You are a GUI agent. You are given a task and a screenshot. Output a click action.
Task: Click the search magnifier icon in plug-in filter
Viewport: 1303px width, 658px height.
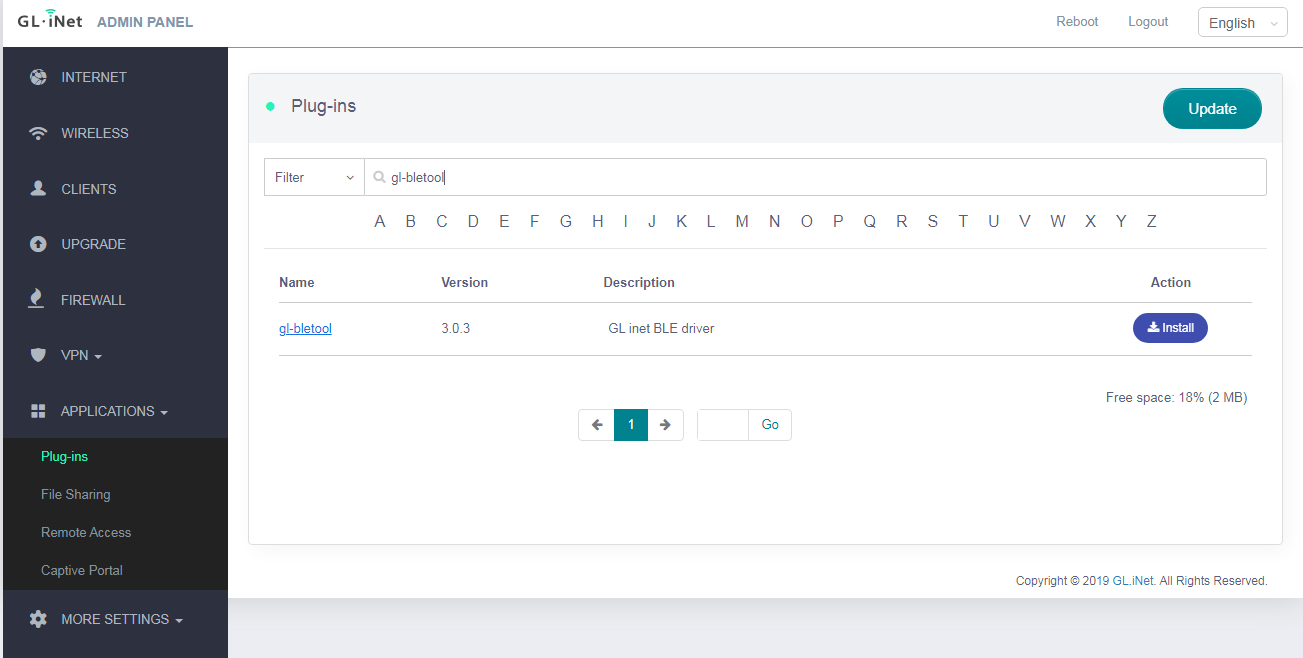click(379, 177)
